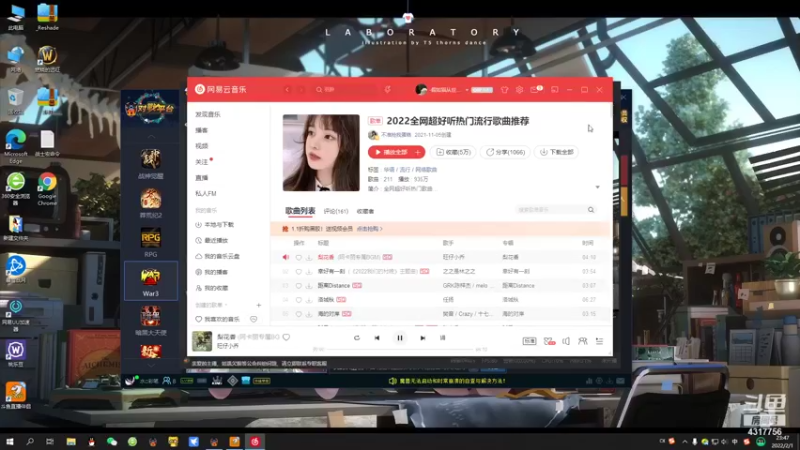Image resolution: width=800 pixels, height=450 pixels.
Task: Open 视频 in the sidebar
Action: (x=202, y=146)
